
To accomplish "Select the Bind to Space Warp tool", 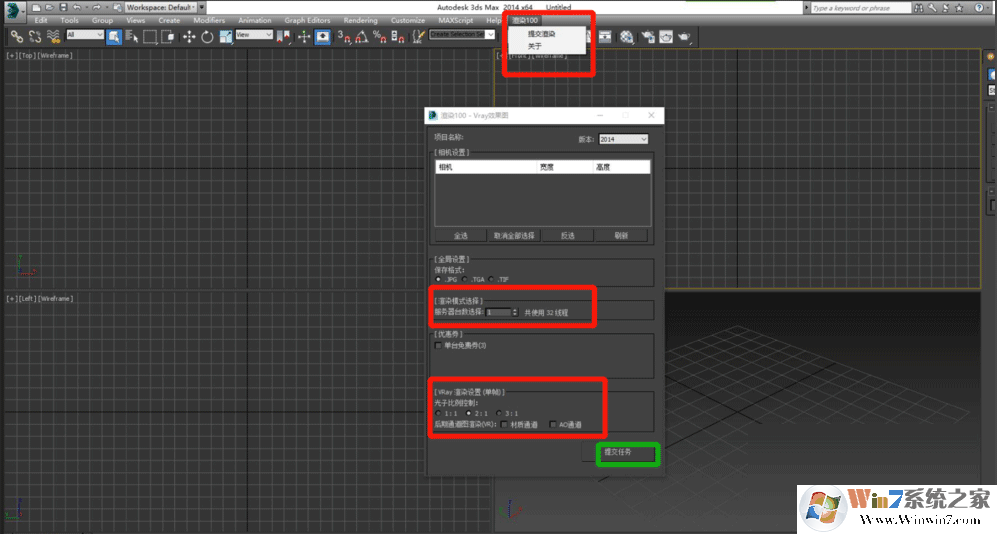I will pyautogui.click(x=53, y=37).
